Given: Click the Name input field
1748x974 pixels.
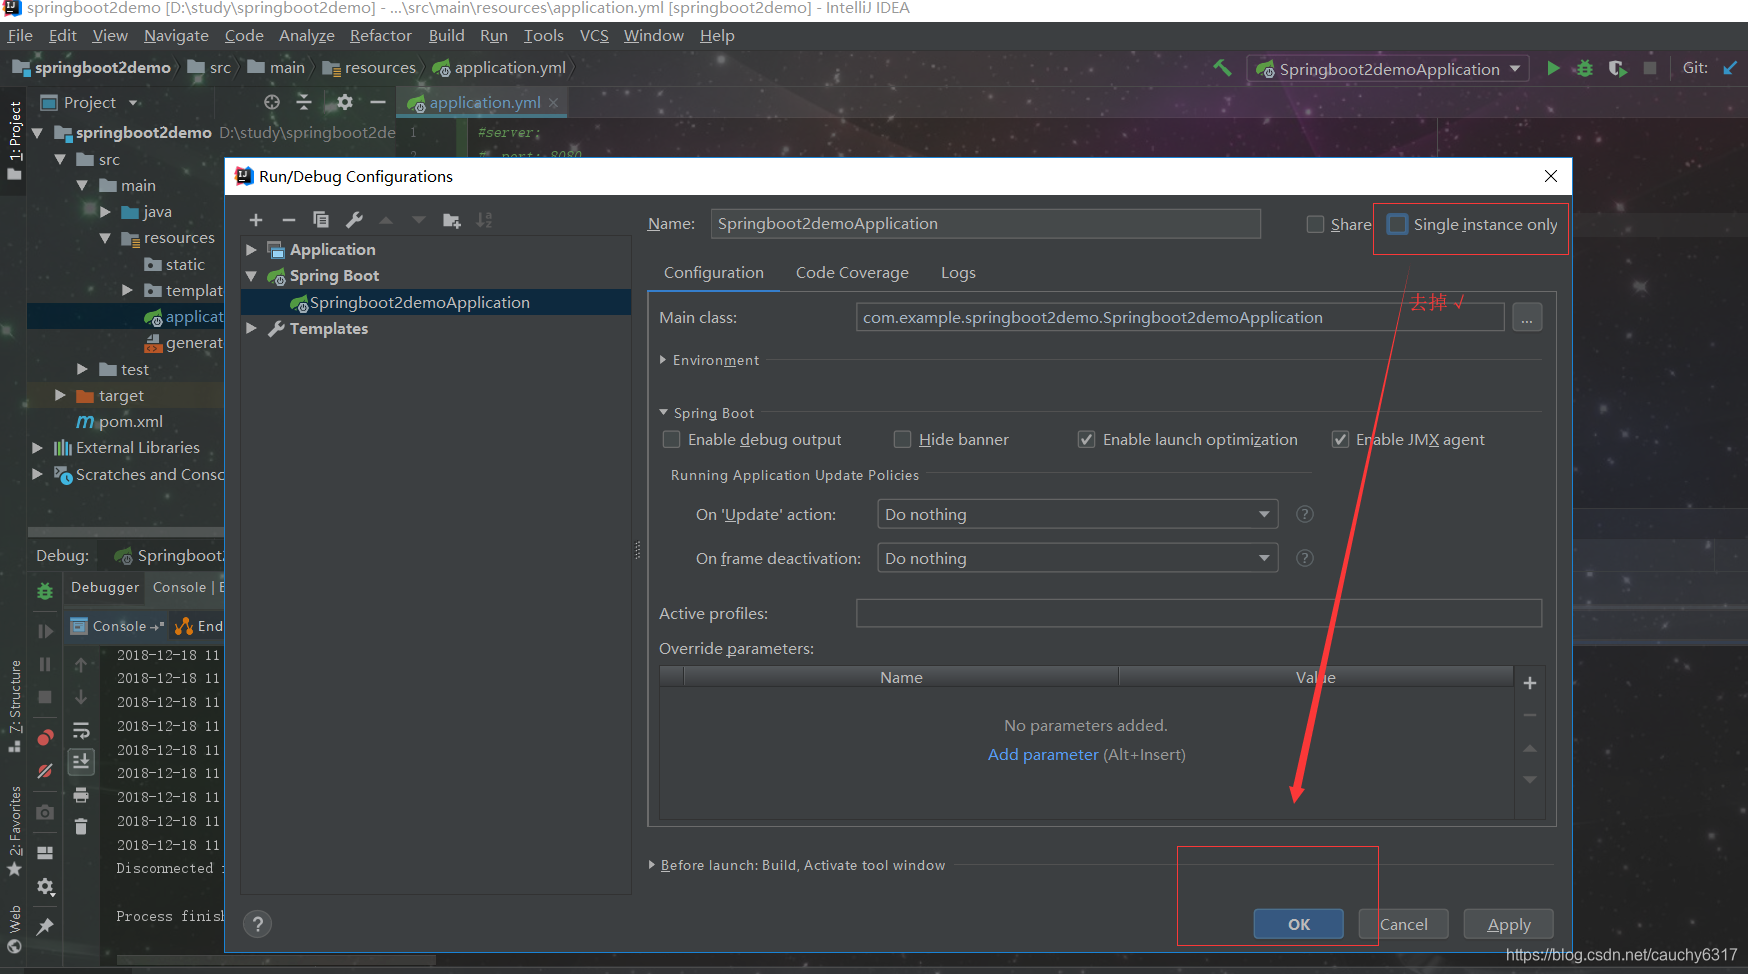Looking at the screenshot, I should [986, 224].
